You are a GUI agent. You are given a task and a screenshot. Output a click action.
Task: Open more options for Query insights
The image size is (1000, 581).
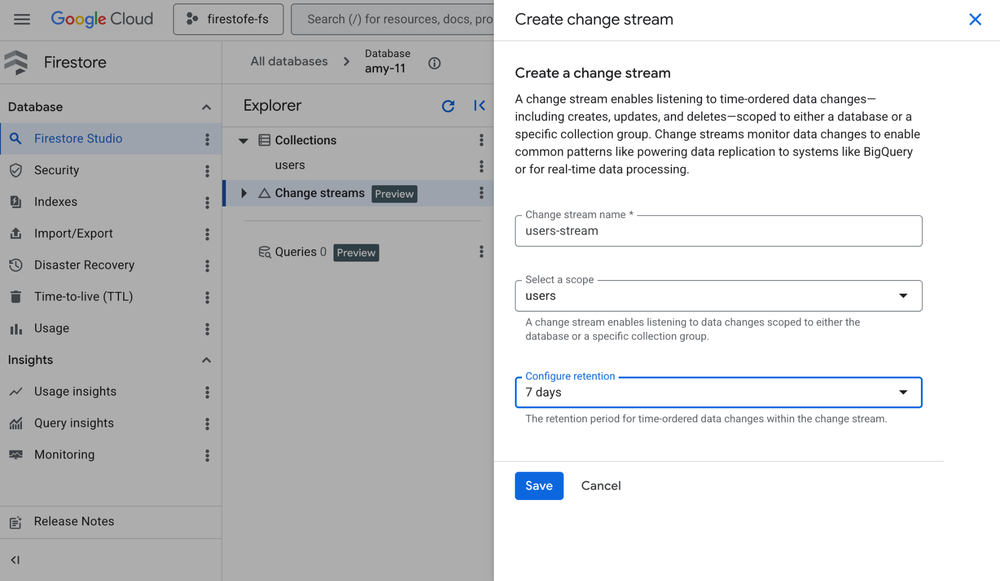(x=207, y=423)
